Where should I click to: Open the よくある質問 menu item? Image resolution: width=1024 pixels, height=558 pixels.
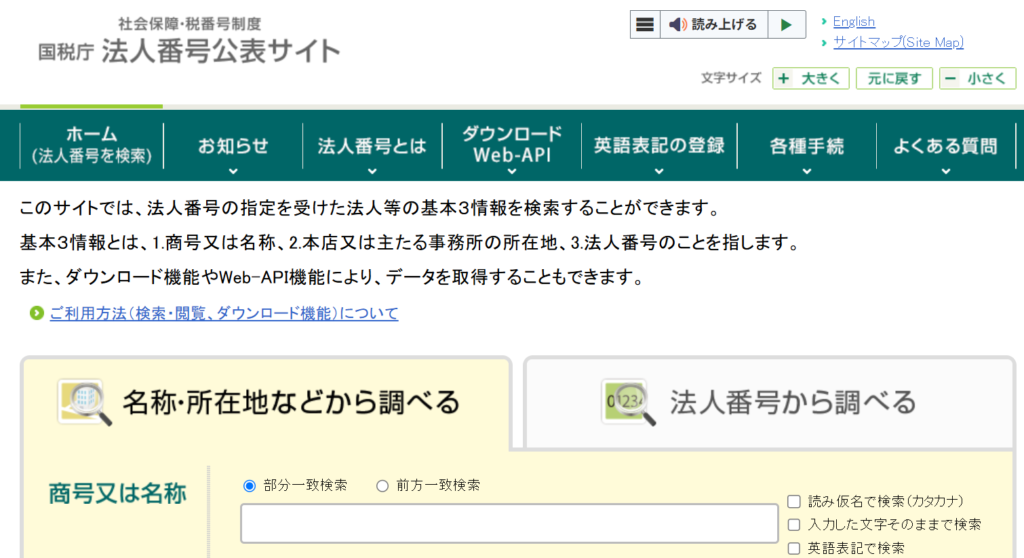point(946,146)
